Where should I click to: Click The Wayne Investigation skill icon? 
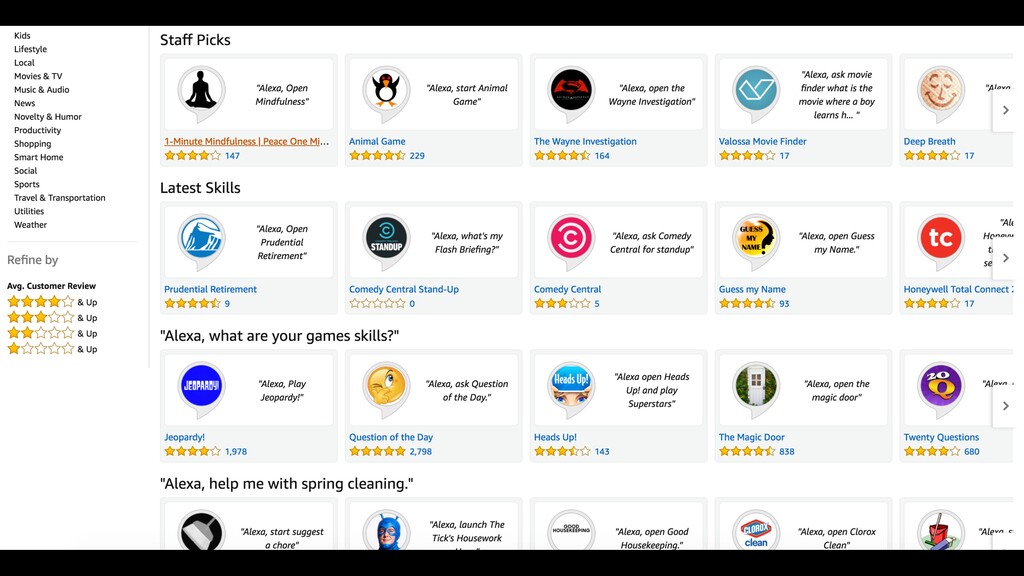[571, 92]
